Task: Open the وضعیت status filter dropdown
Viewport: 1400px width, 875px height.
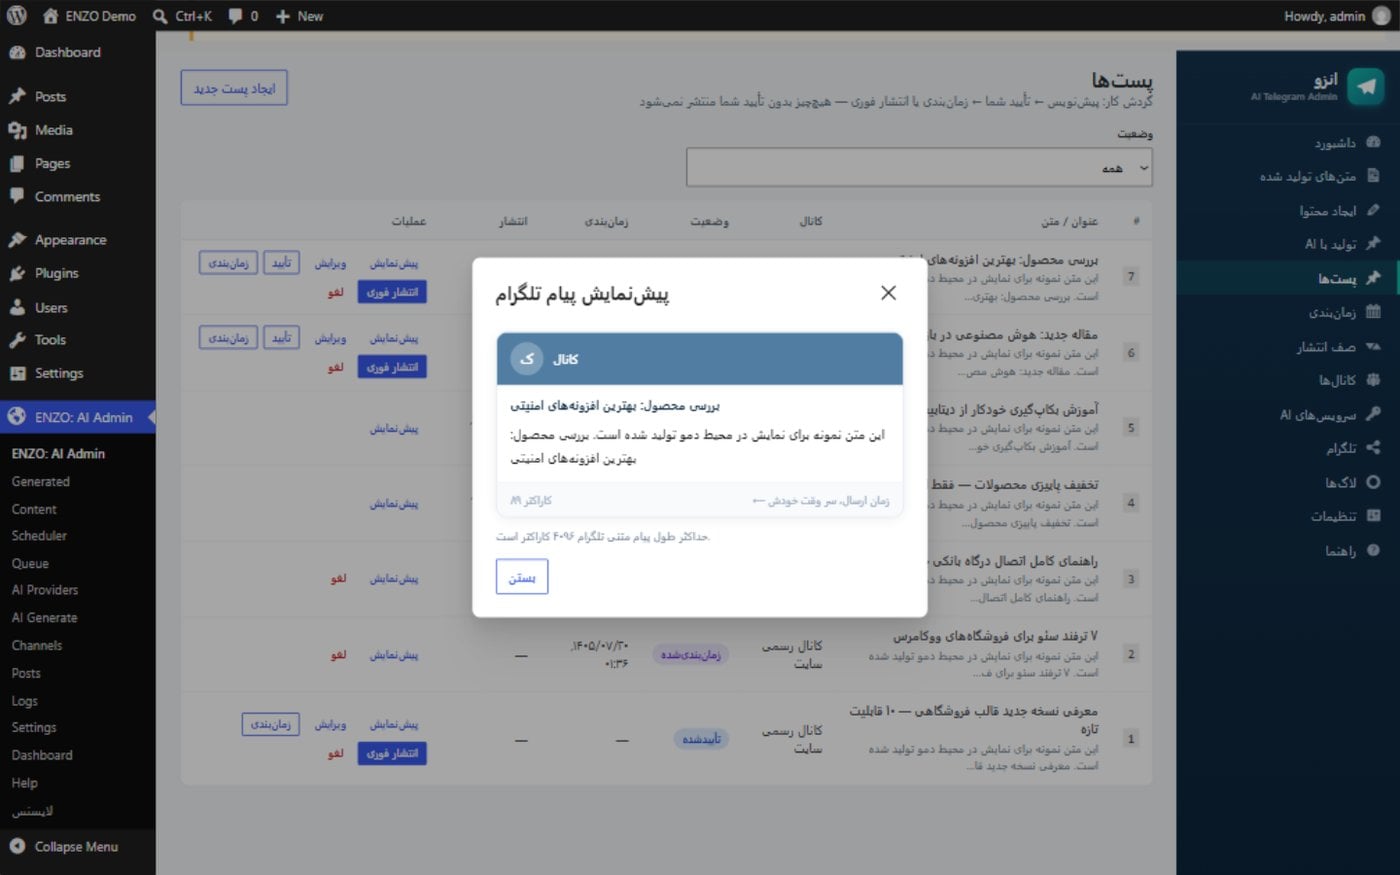Action: pyautogui.click(x=919, y=167)
